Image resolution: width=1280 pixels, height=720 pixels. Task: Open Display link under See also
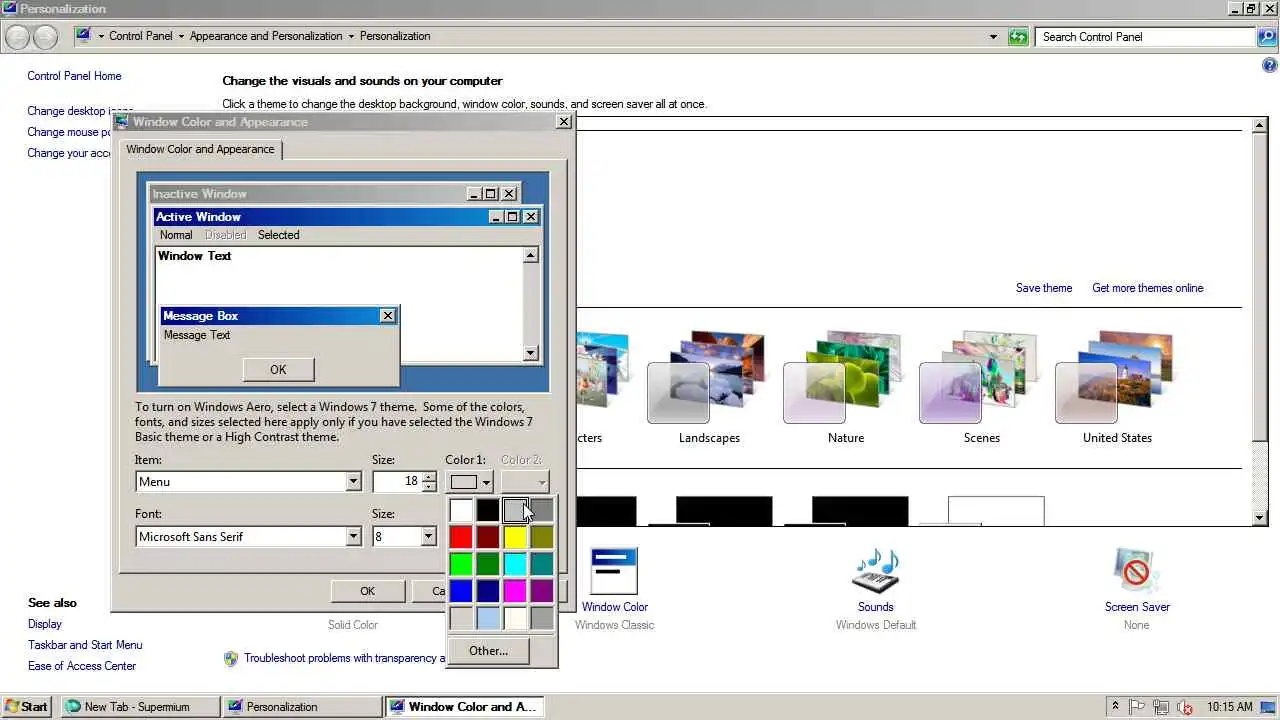44,624
